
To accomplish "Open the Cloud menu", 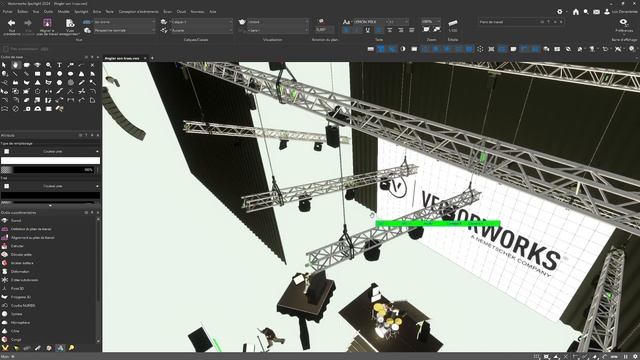I will coord(181,12).
